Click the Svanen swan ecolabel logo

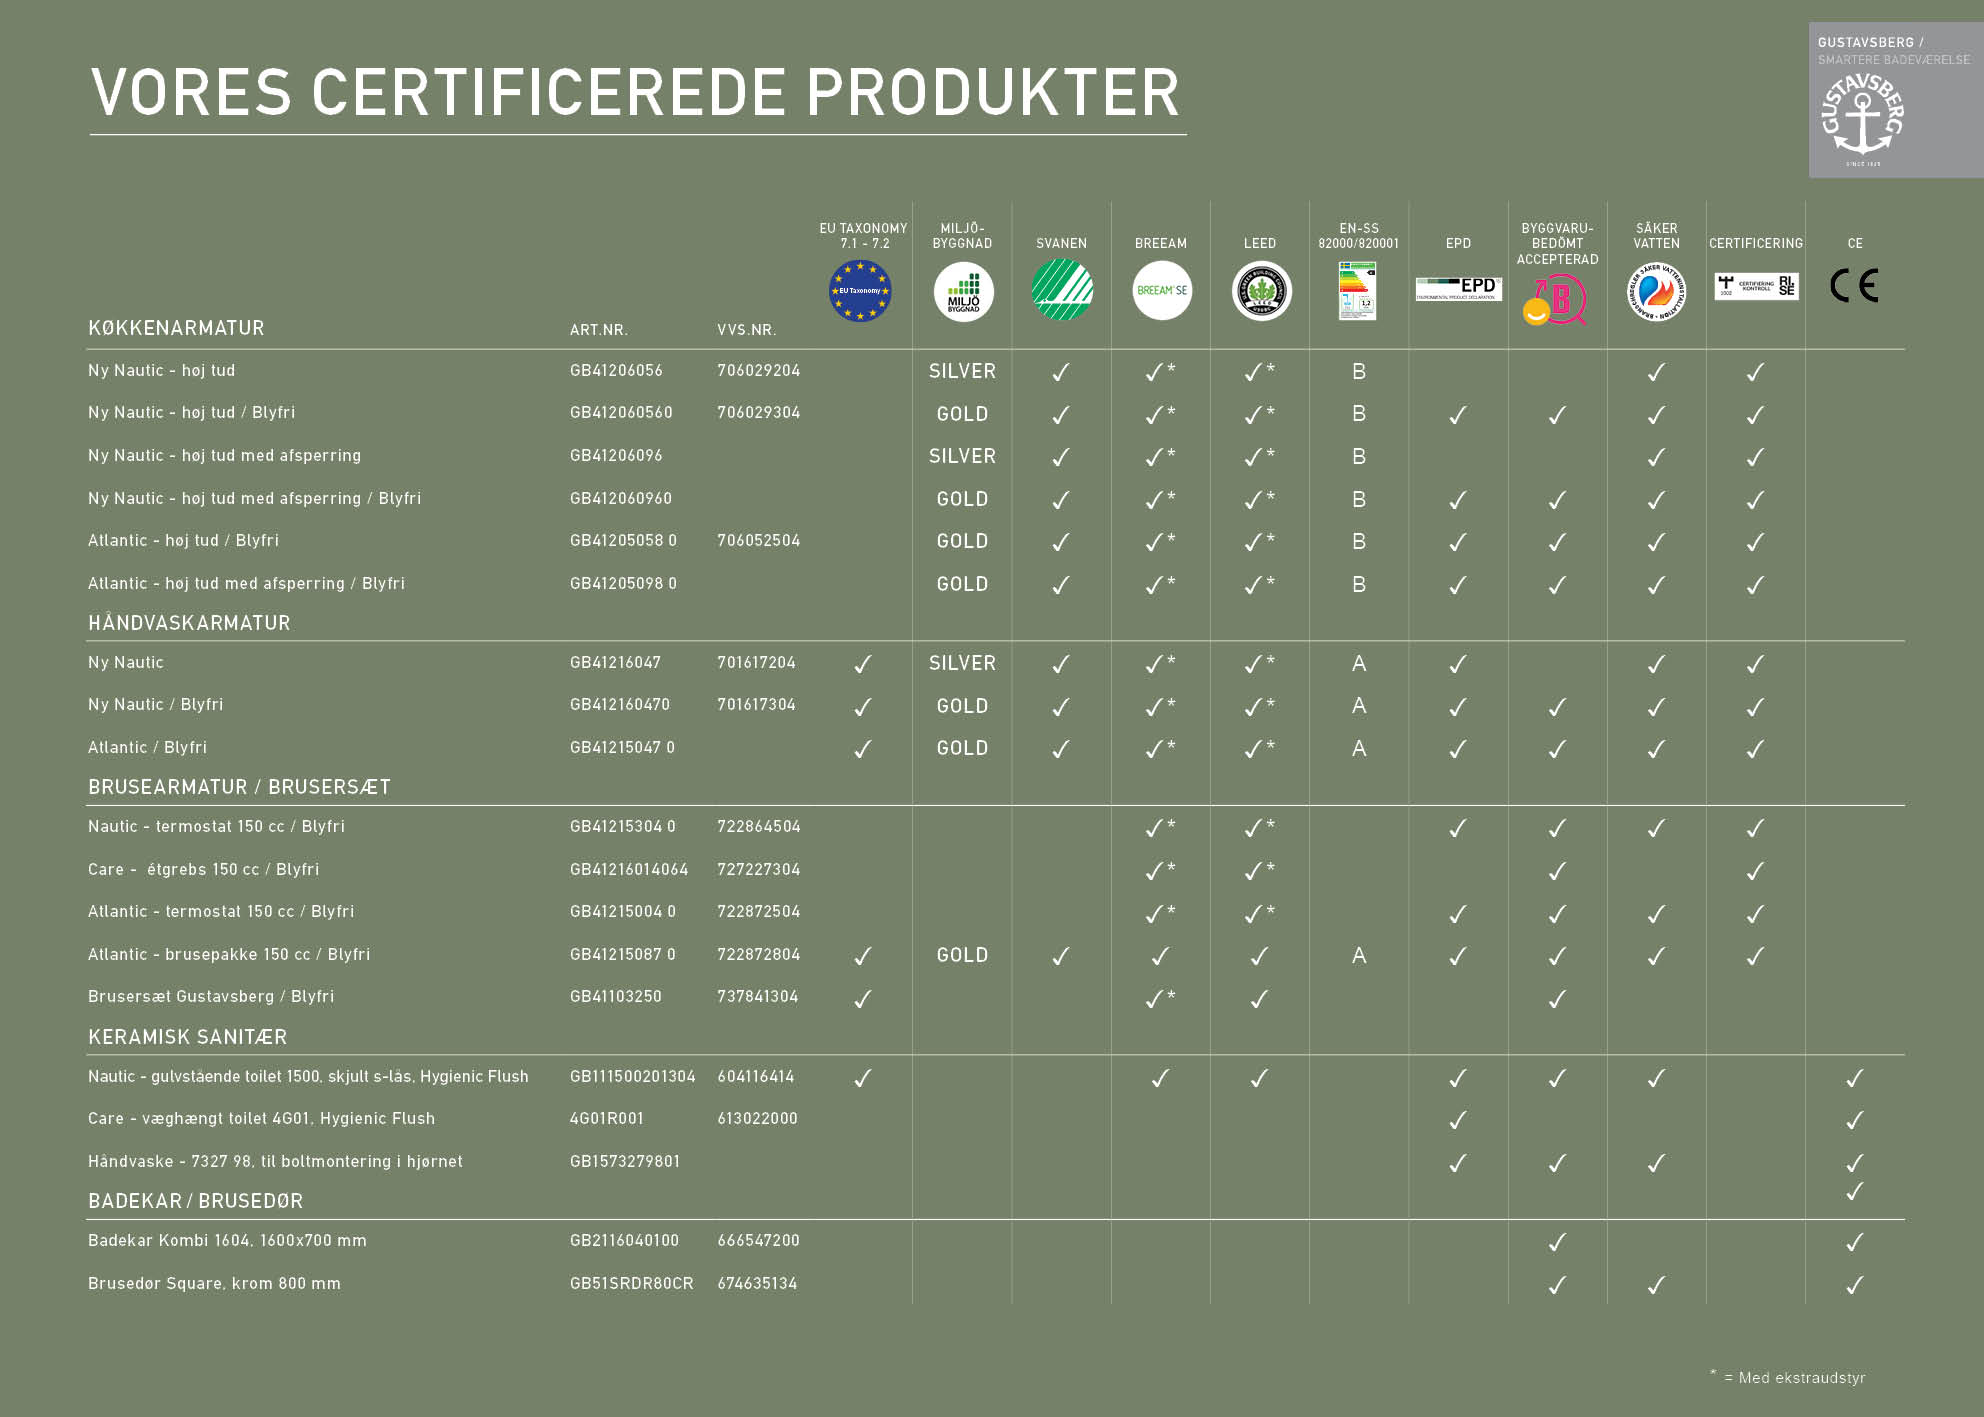1062,290
